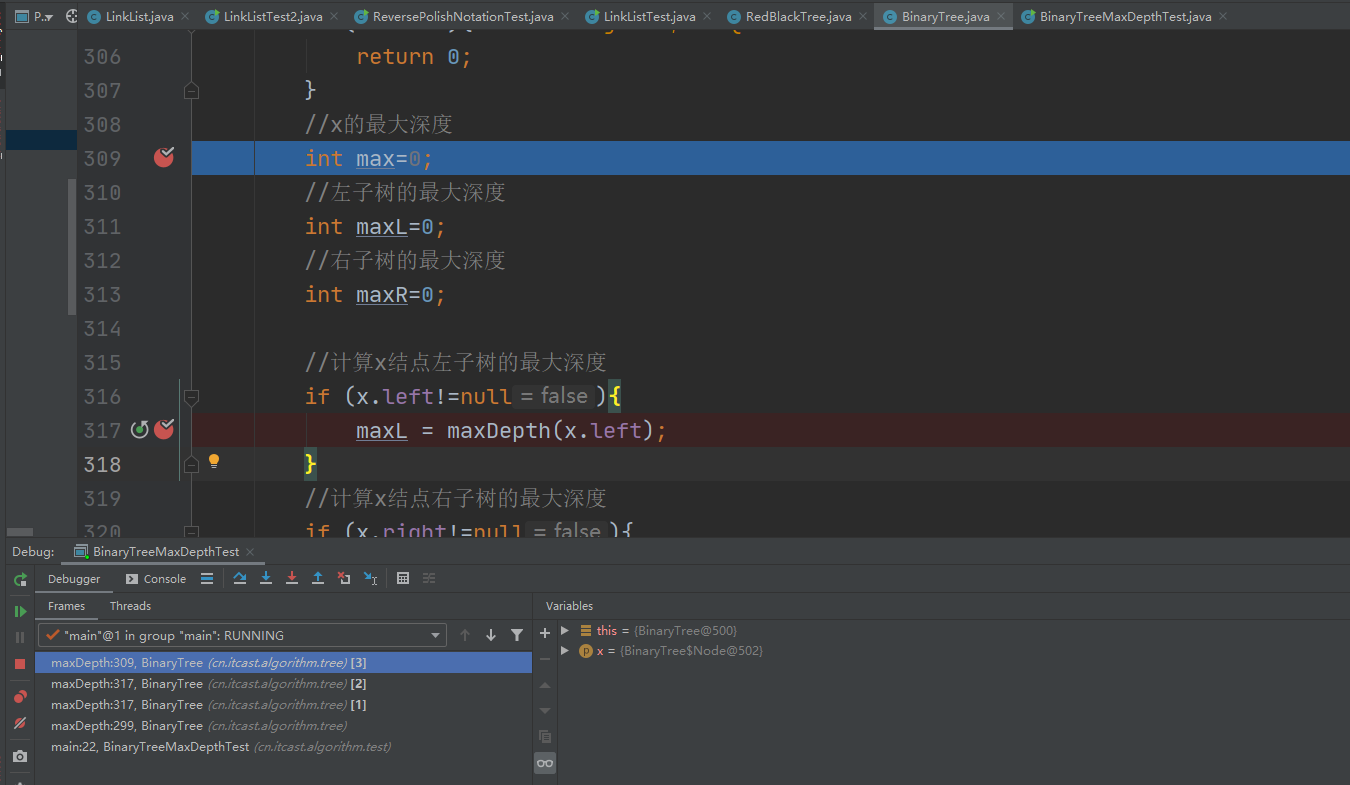This screenshot has height=785, width=1350.
Task: Switch to Console tab
Action: pyautogui.click(x=155, y=579)
